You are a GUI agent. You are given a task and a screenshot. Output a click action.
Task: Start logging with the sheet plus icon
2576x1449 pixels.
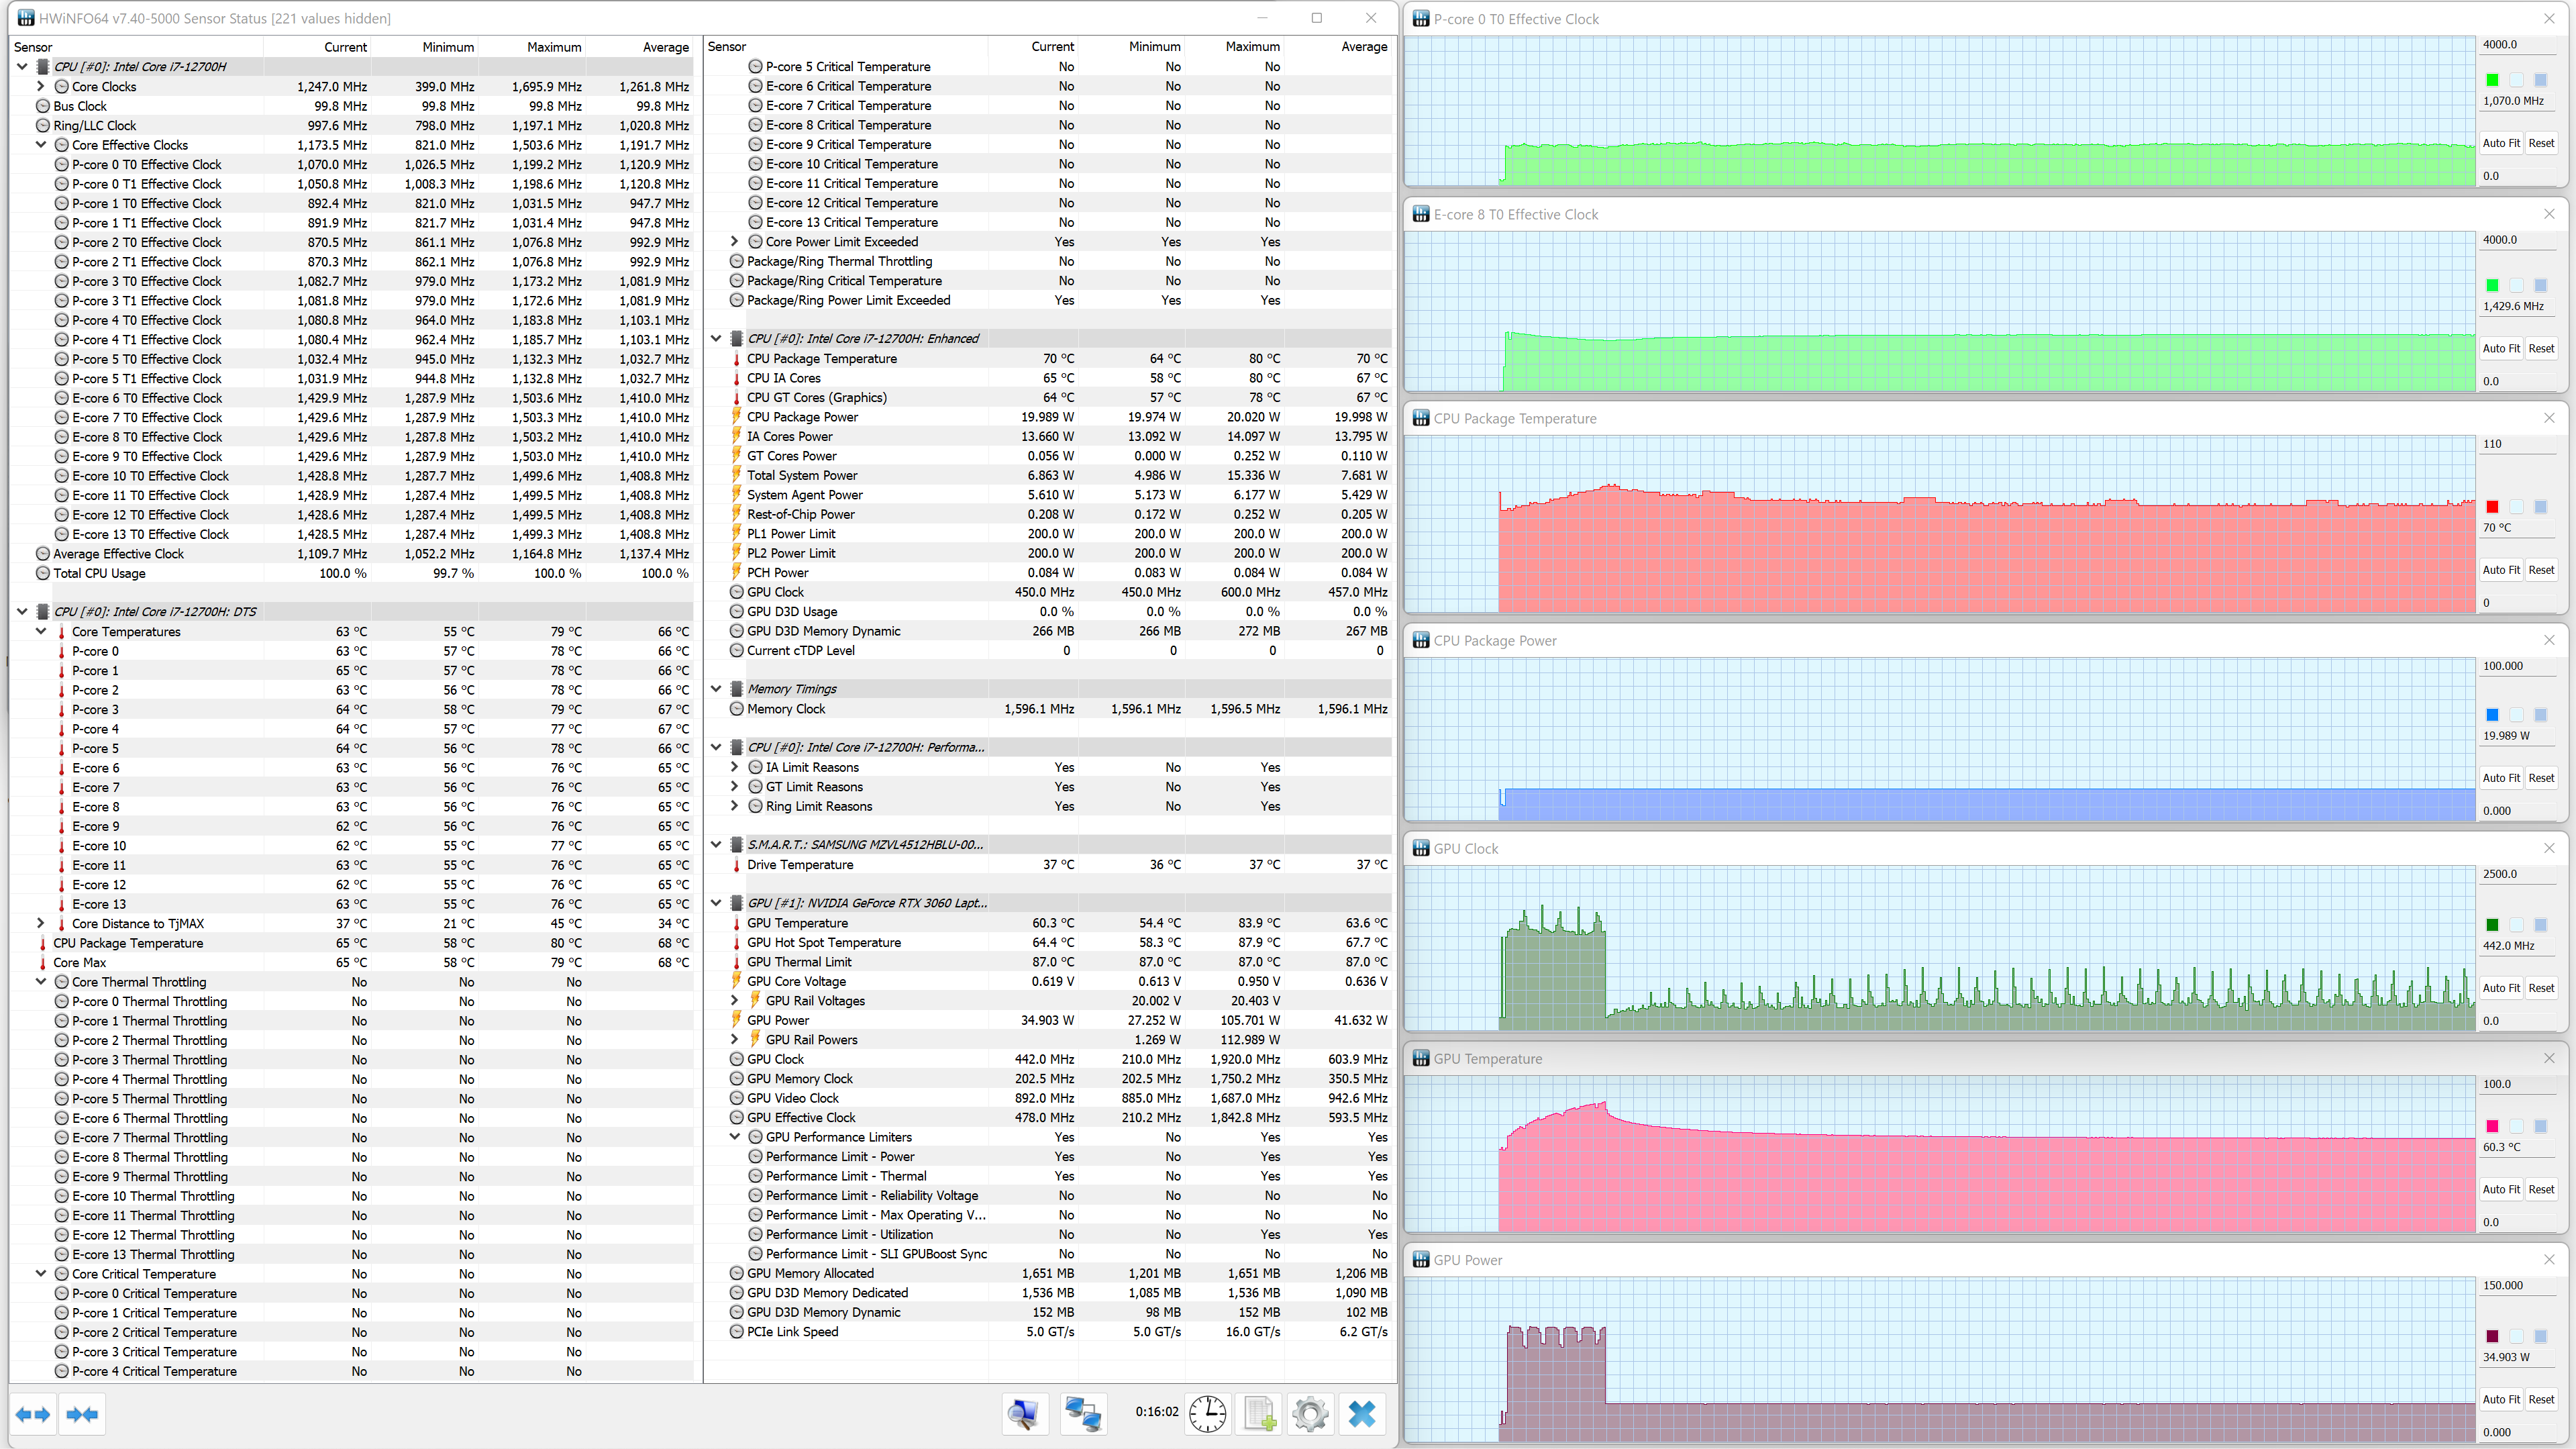1259,1414
